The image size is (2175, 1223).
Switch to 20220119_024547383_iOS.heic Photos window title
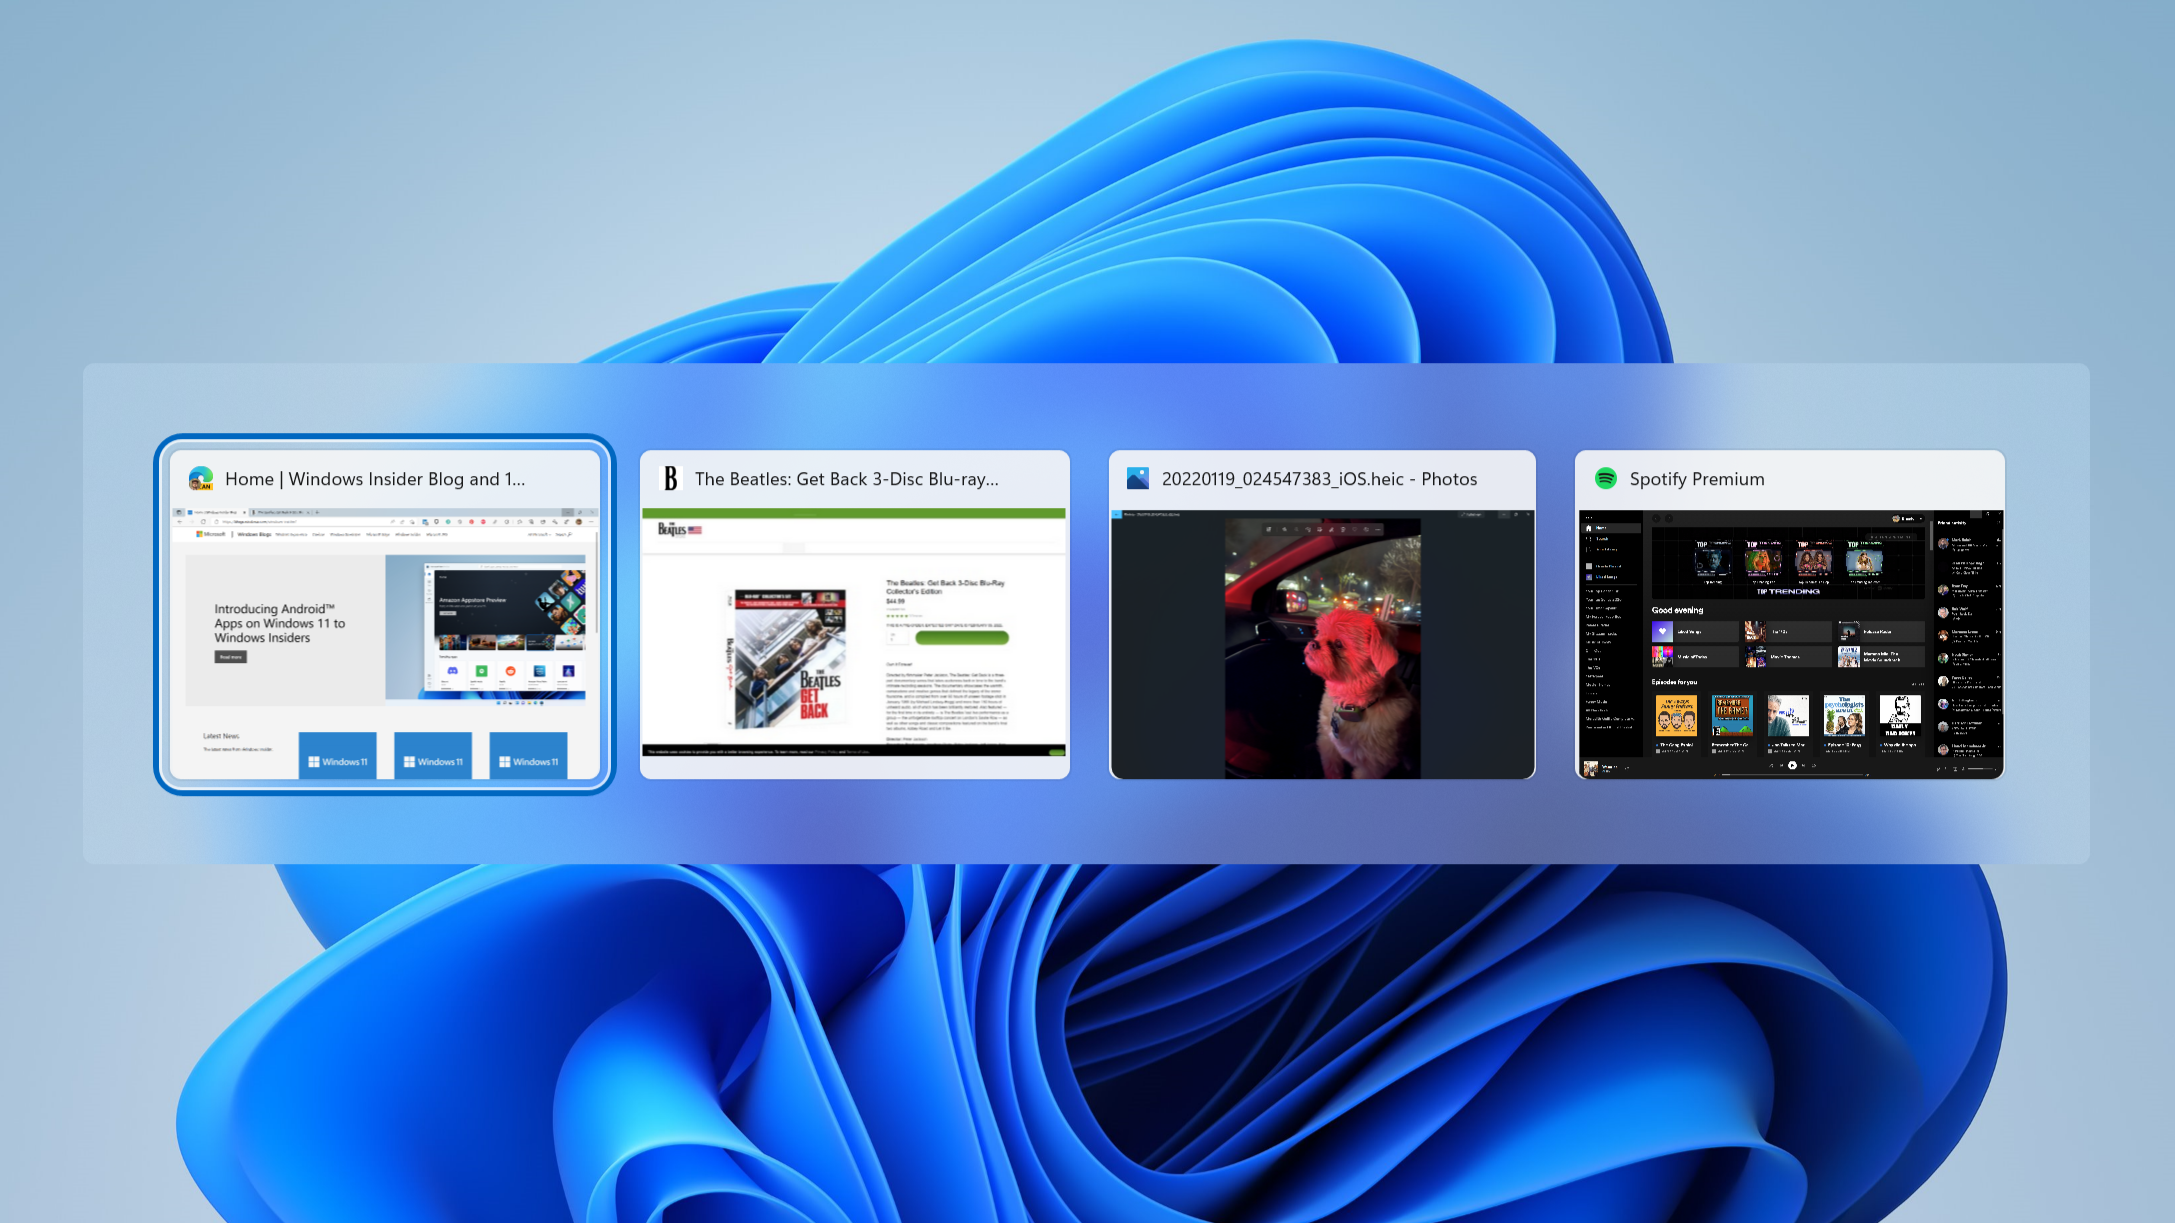point(1319,479)
